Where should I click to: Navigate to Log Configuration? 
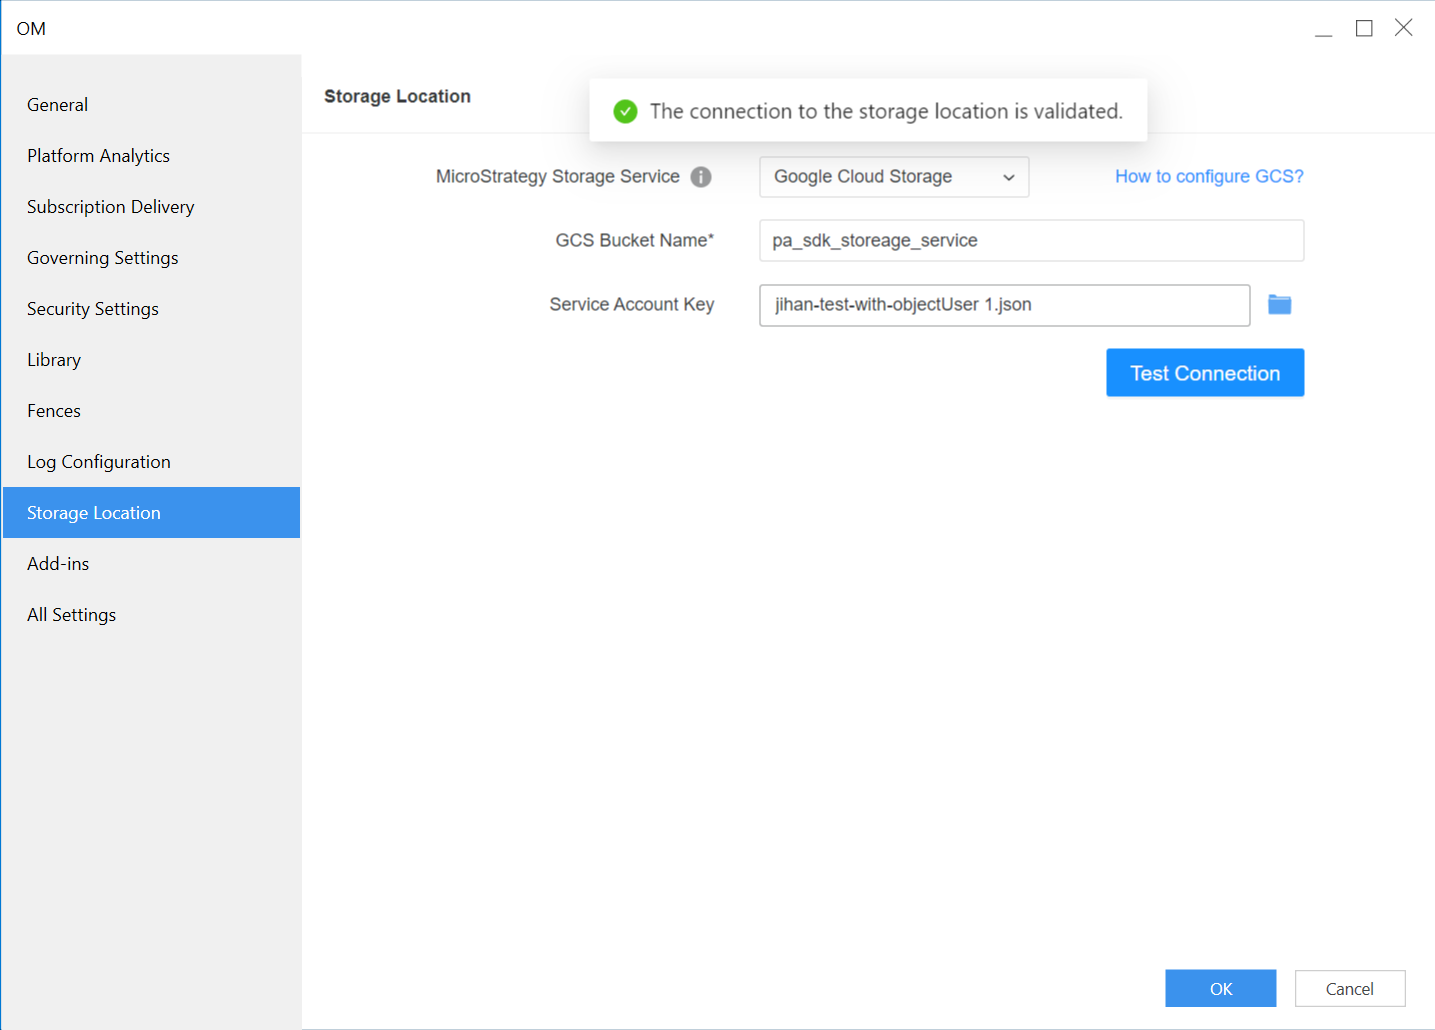click(x=98, y=462)
